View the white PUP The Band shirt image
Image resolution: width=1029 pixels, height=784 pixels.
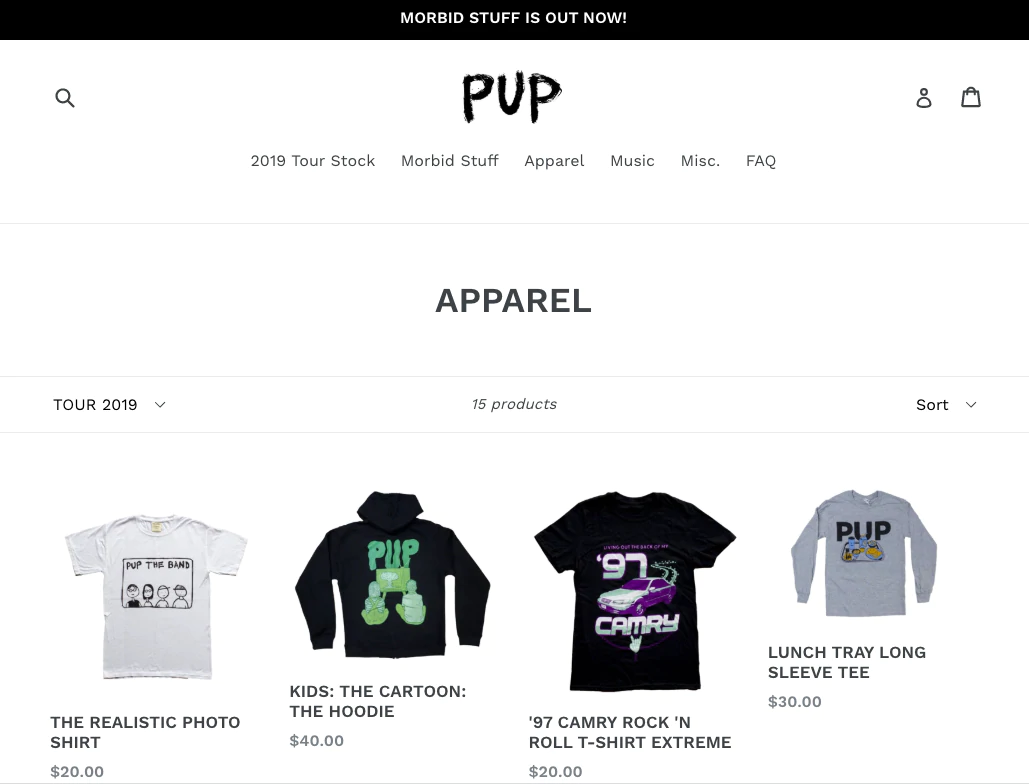click(x=156, y=596)
